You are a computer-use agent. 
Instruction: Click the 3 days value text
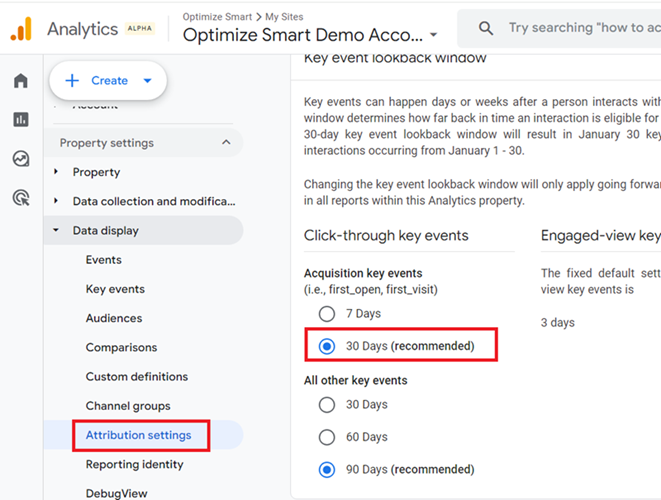tap(558, 323)
